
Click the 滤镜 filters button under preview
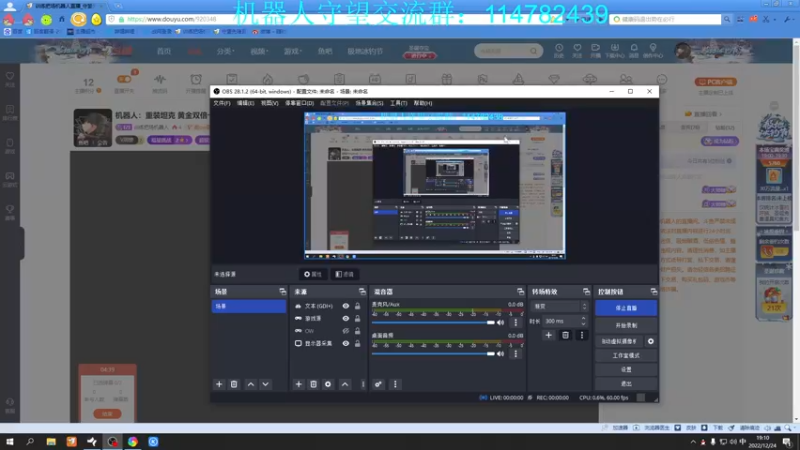(345, 274)
